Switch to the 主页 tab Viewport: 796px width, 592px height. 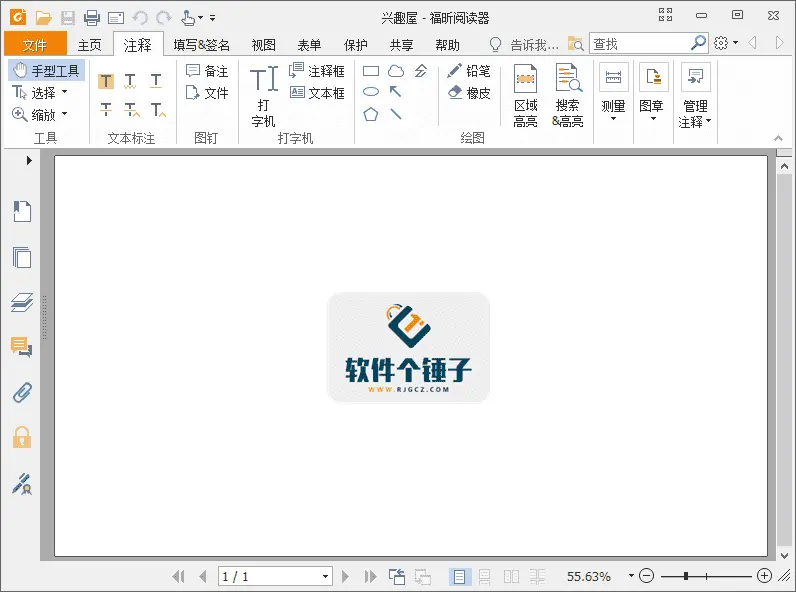[x=90, y=45]
